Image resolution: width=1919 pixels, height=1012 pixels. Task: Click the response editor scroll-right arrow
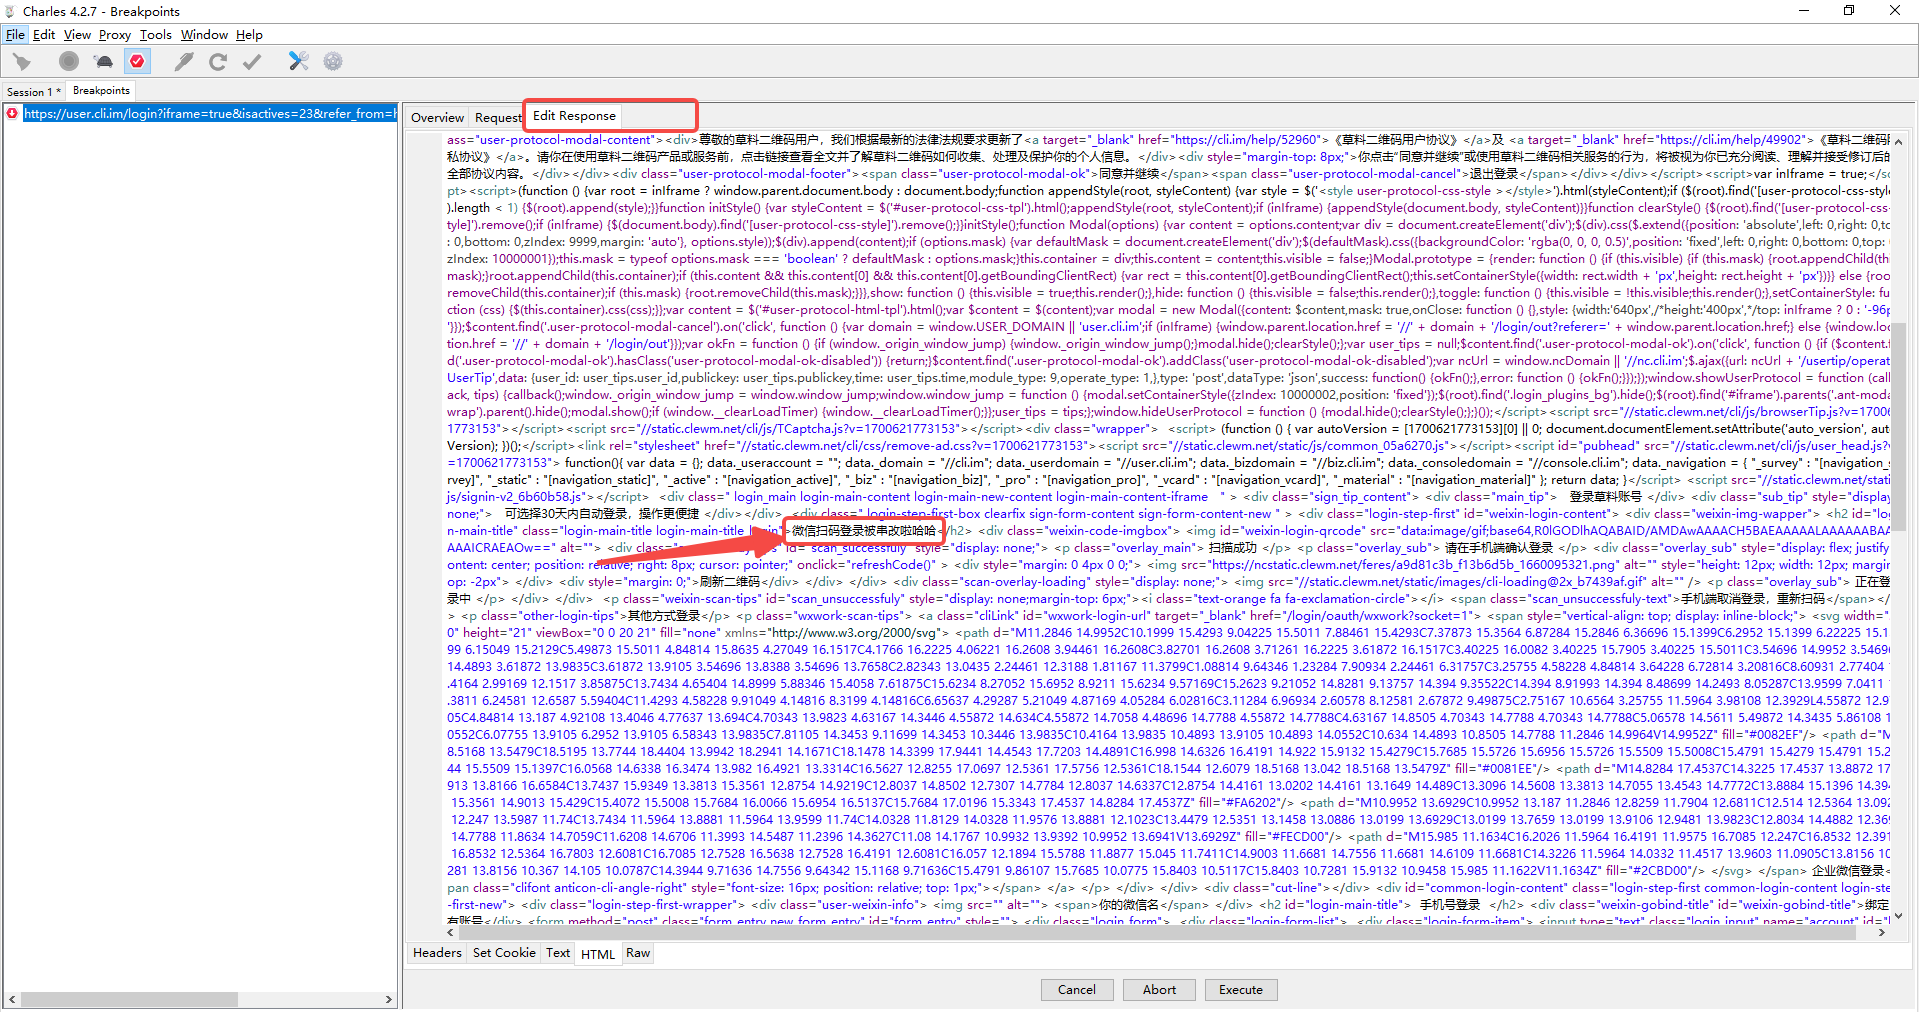[x=1881, y=932]
